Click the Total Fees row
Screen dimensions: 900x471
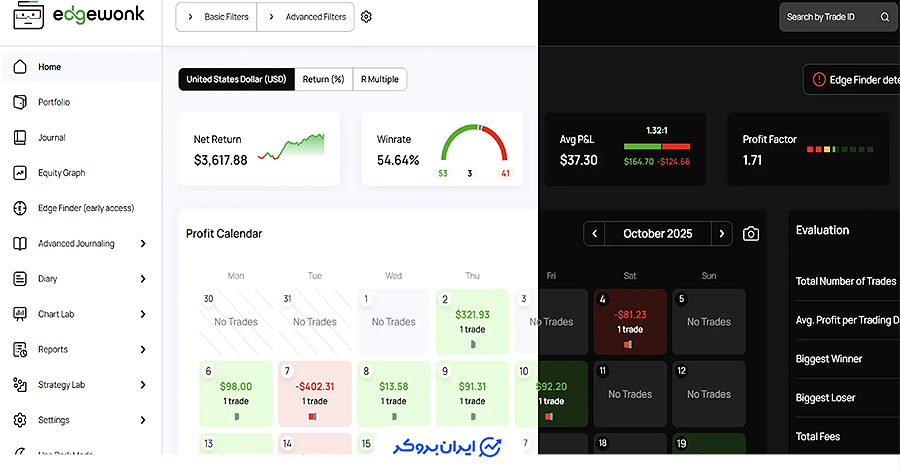847,437
